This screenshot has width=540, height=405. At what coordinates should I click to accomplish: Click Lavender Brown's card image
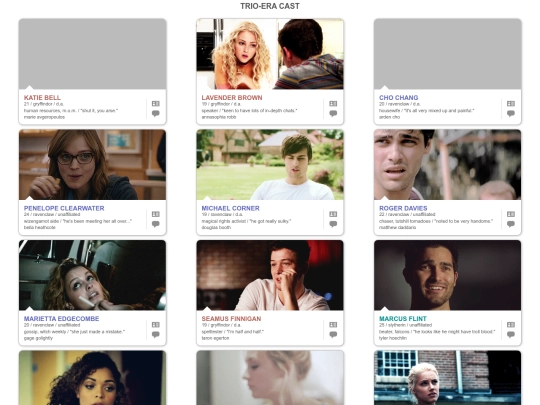[270, 54]
